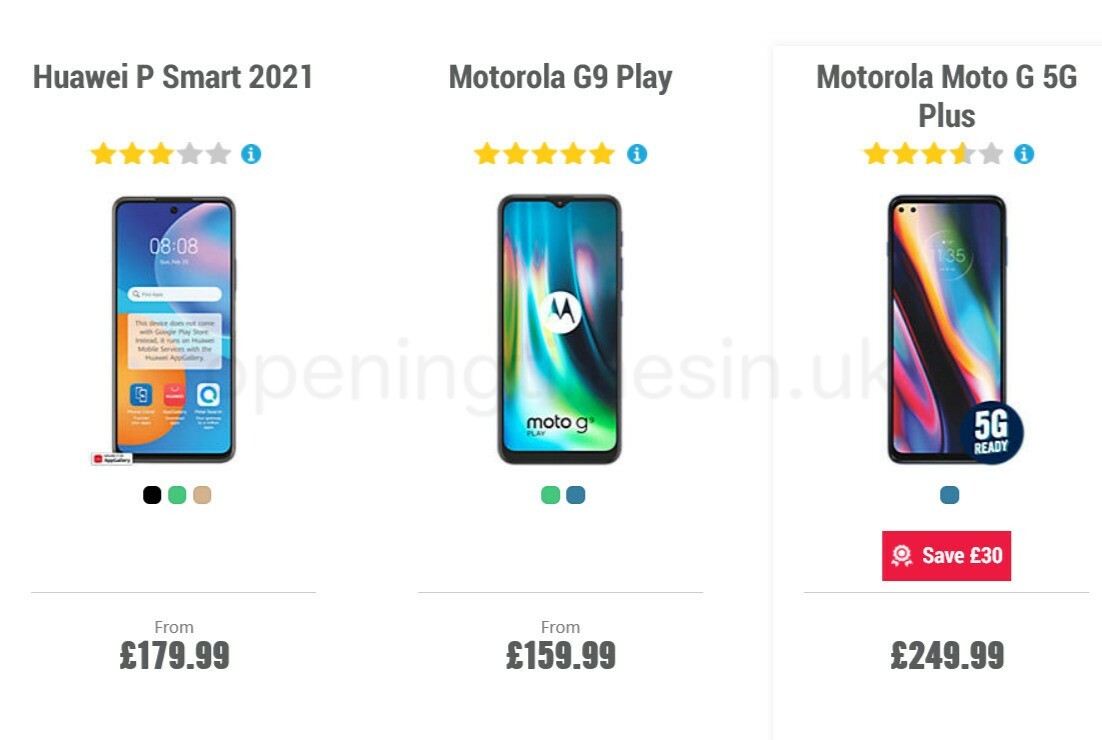This screenshot has width=1102, height=740.
Task: Select the Motorola Moto G 5G Plus title
Action: click(947, 95)
